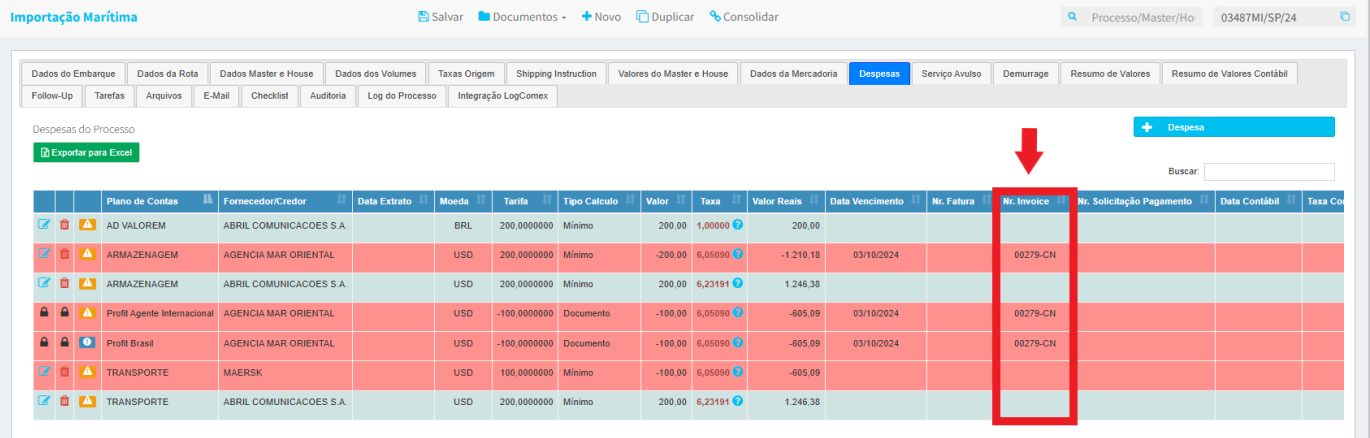Sort by Moeda column
Image resolution: width=1370 pixels, height=438 pixels.
coord(463,201)
